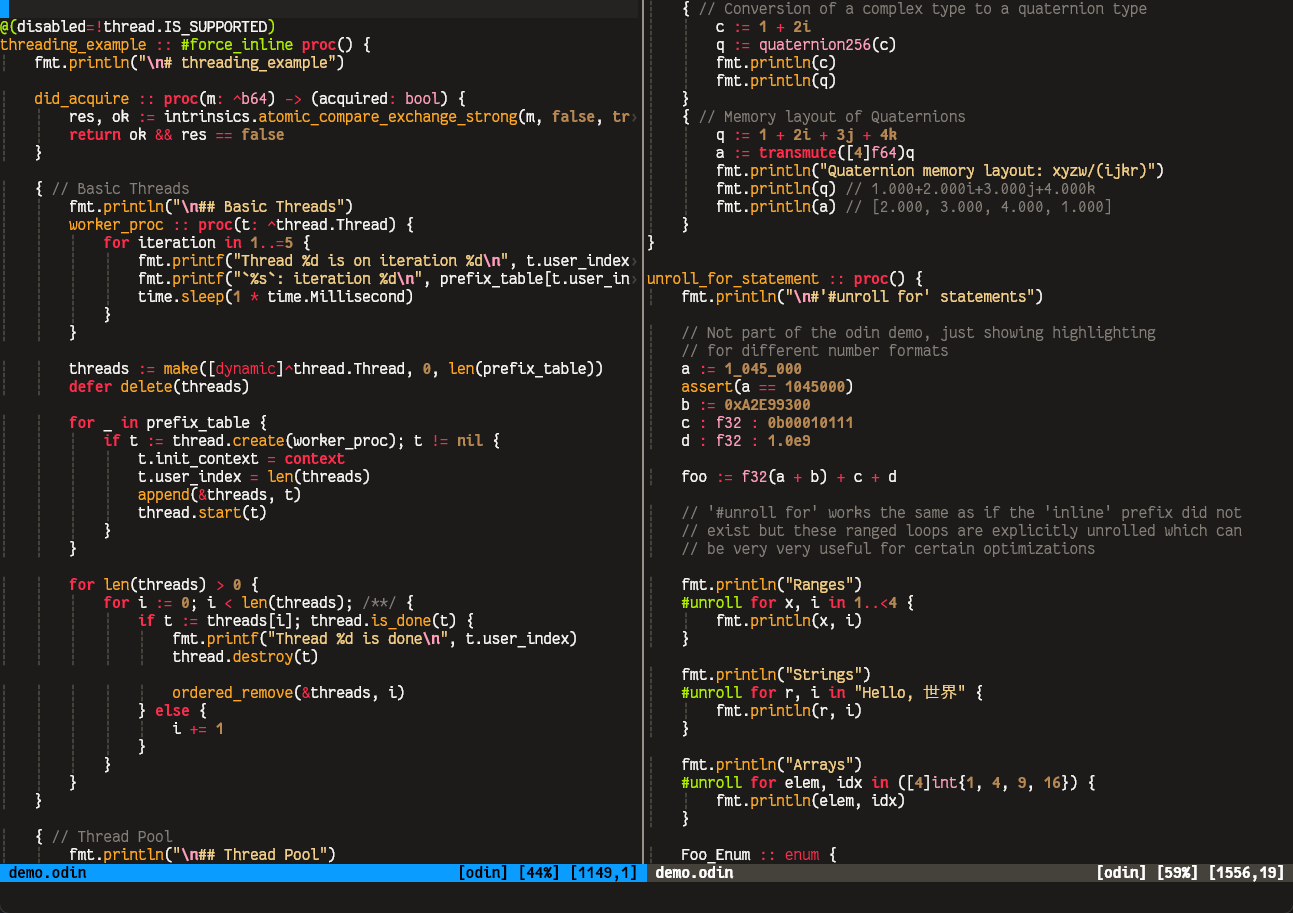
Task: Click the 'thread.destroy(t)' call
Action: click(245, 657)
